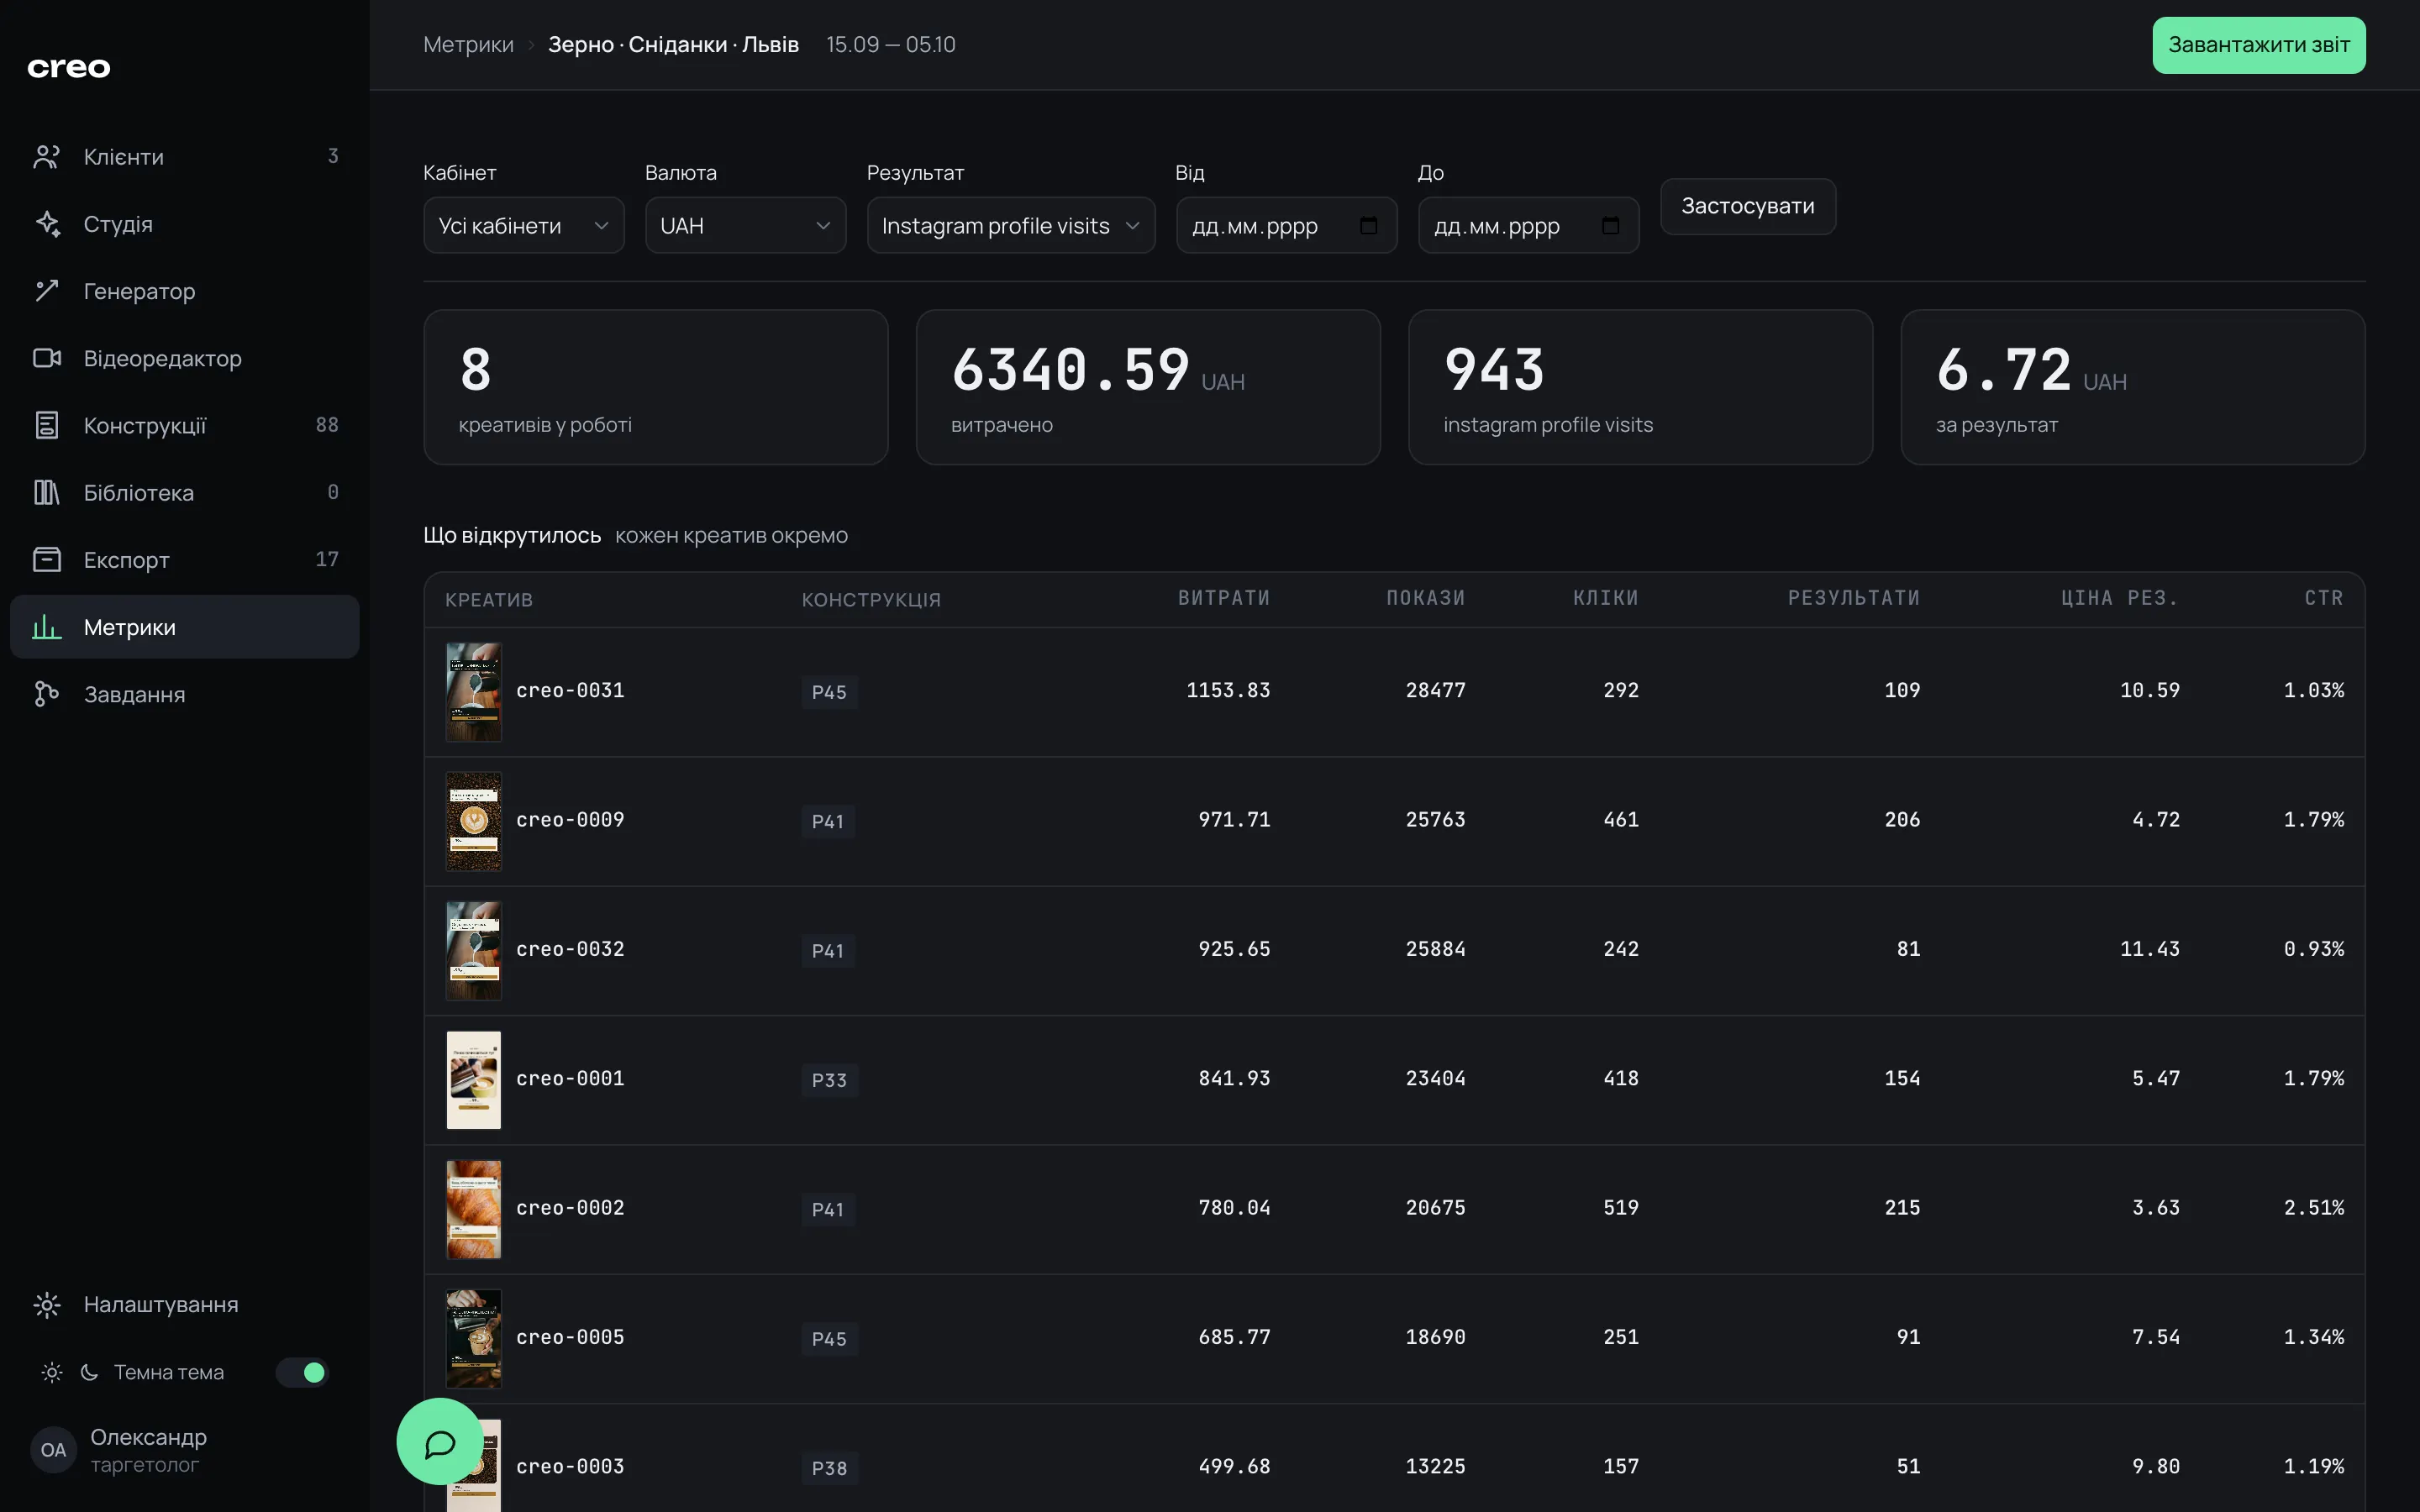Screen dimensions: 2420x1512
Task: Click the Застосувати button
Action: (x=1747, y=206)
